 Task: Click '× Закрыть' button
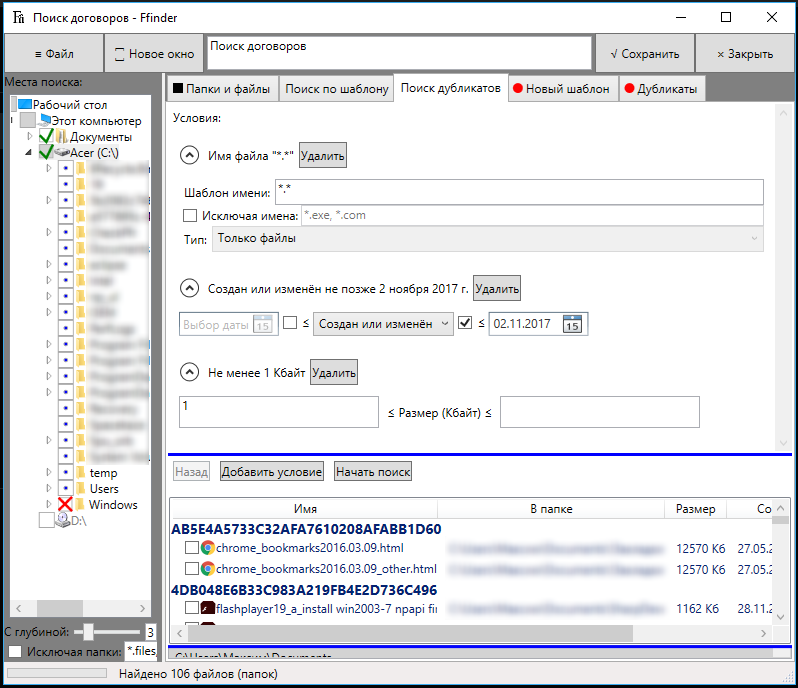click(745, 53)
